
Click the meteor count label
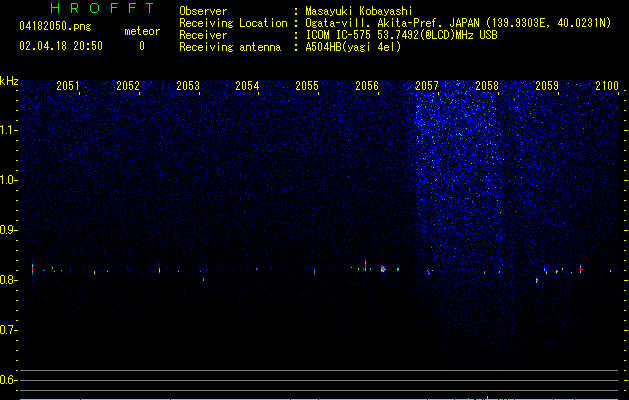(x=142, y=31)
